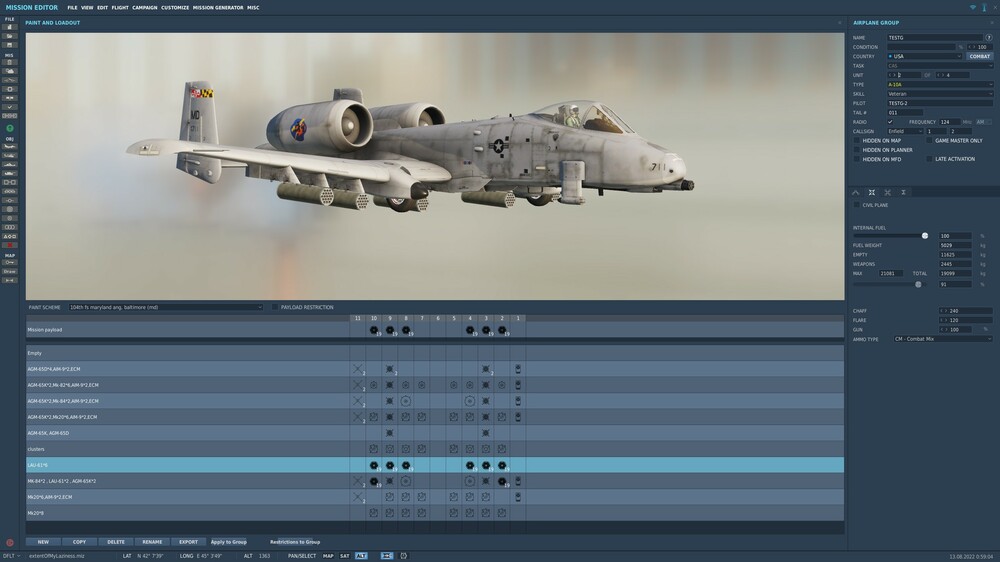
Task: Enable LATE ACTIVATION checkbox
Action: [929, 159]
